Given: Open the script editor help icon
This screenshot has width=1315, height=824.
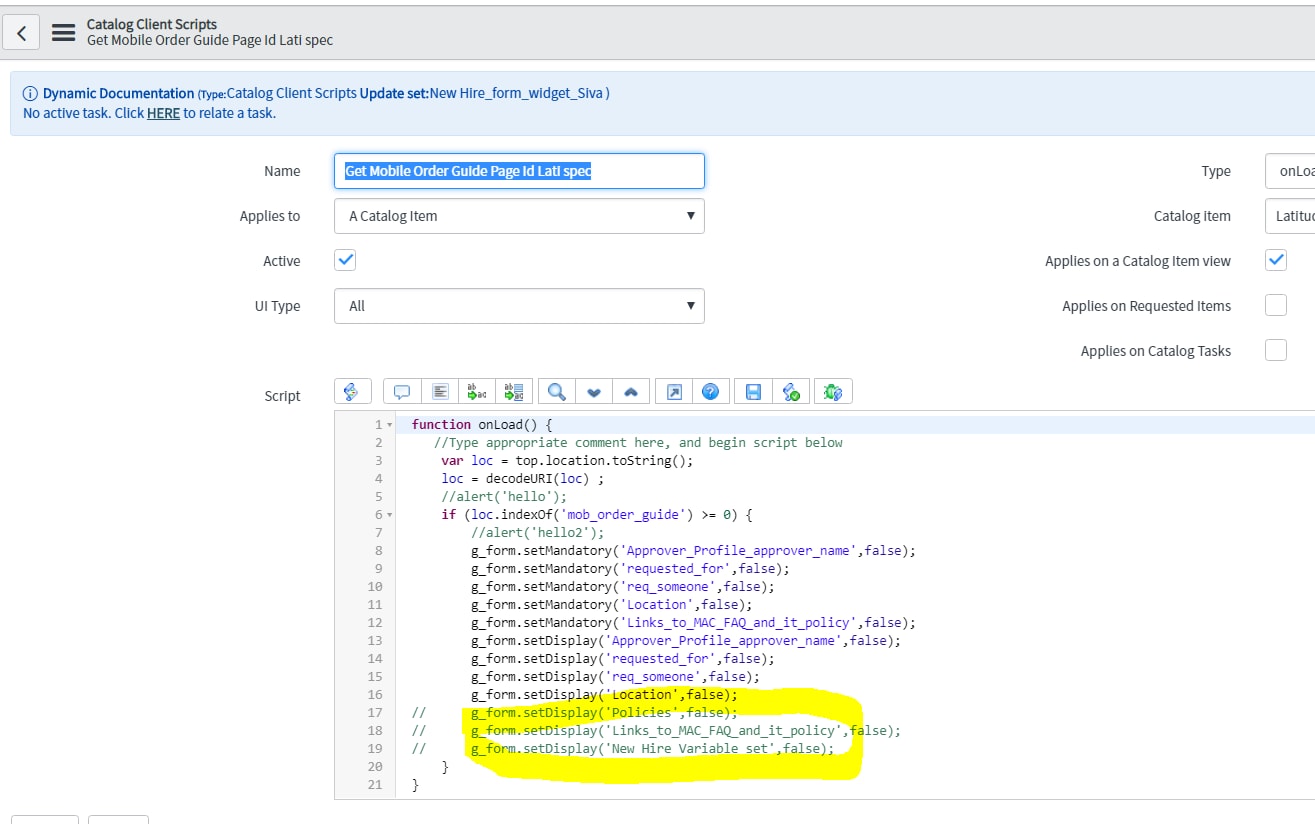Looking at the screenshot, I should pyautogui.click(x=711, y=391).
